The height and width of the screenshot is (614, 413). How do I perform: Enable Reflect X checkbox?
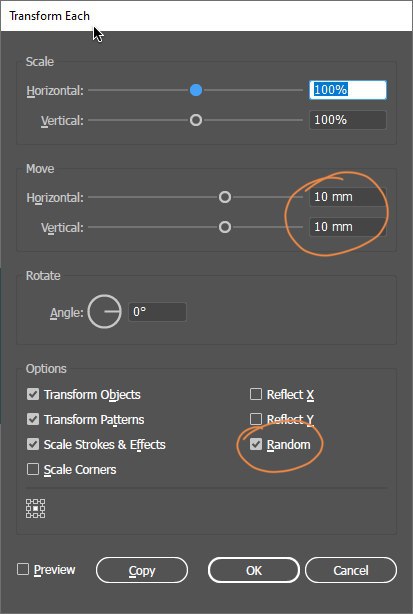(256, 394)
